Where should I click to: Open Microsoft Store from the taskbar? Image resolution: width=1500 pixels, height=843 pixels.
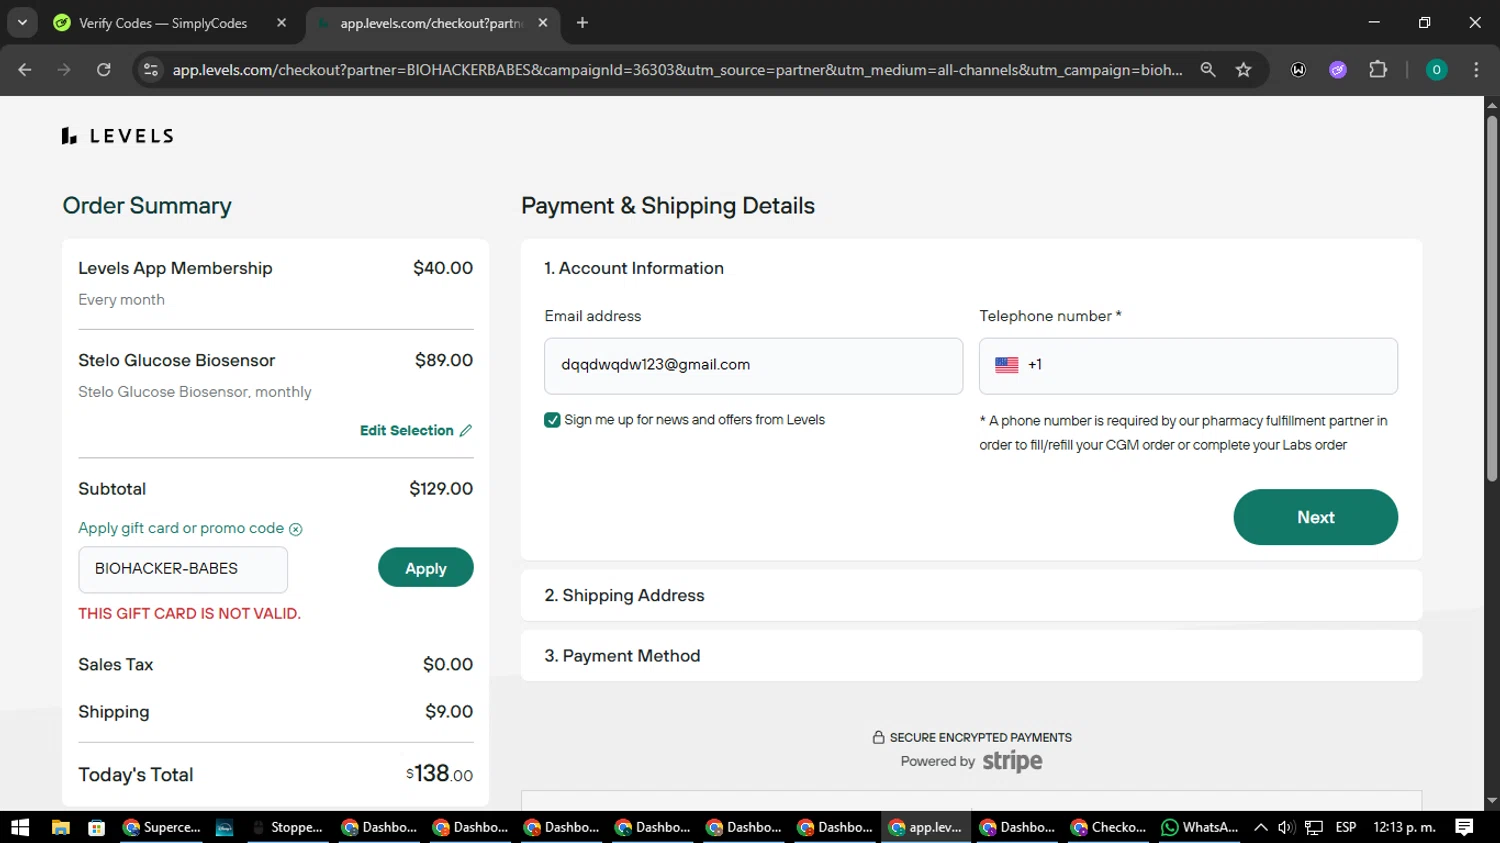click(96, 827)
